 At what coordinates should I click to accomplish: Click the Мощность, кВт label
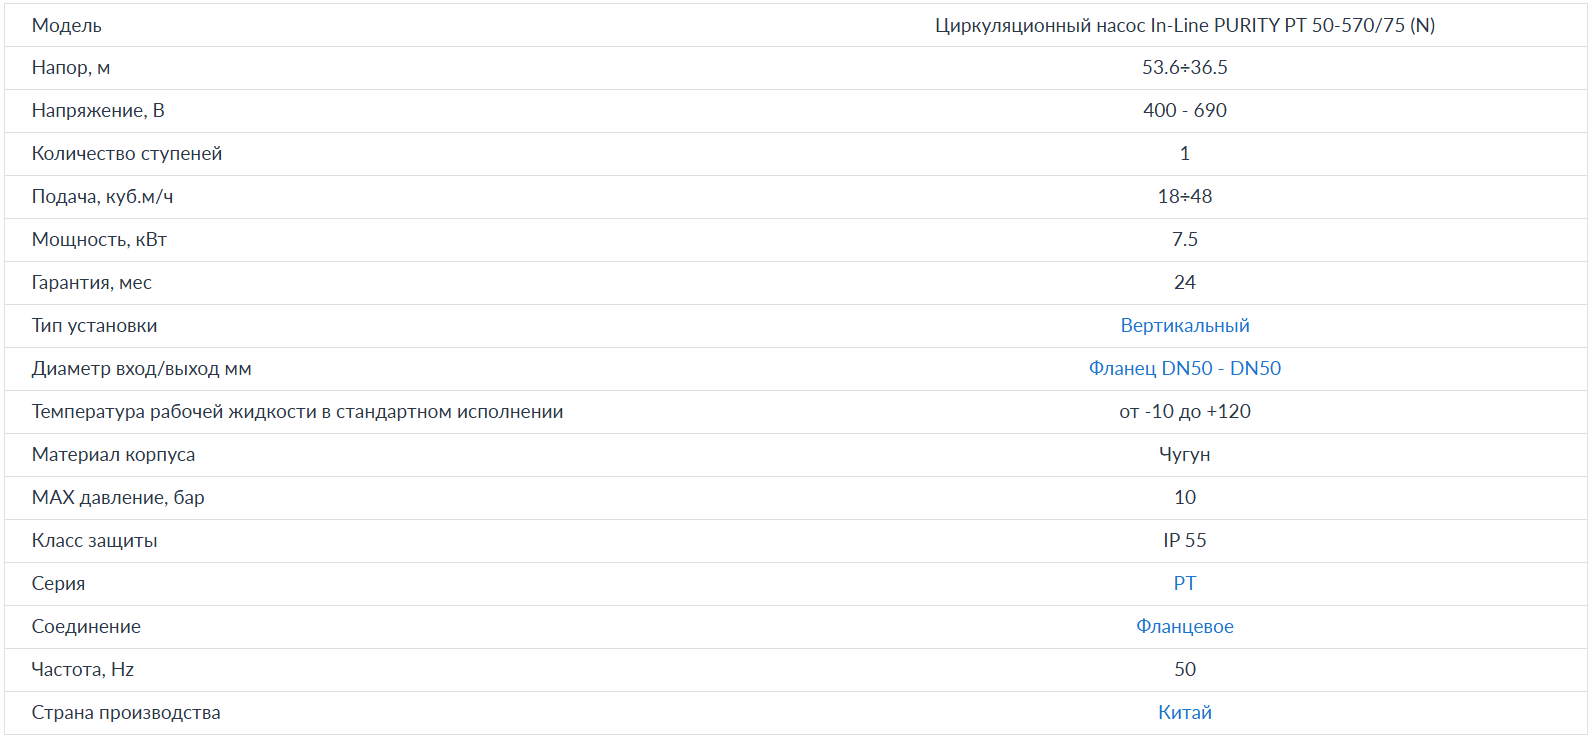[x=99, y=240]
